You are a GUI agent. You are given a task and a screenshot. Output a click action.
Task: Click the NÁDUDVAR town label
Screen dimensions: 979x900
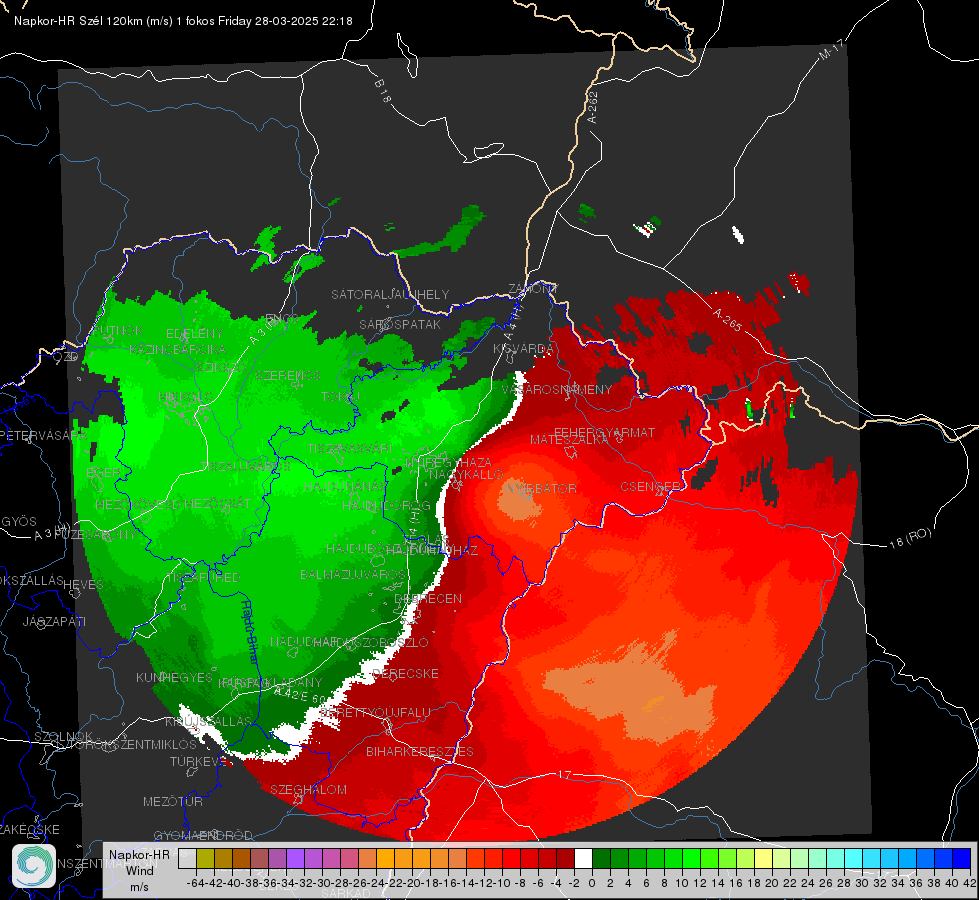point(303,641)
